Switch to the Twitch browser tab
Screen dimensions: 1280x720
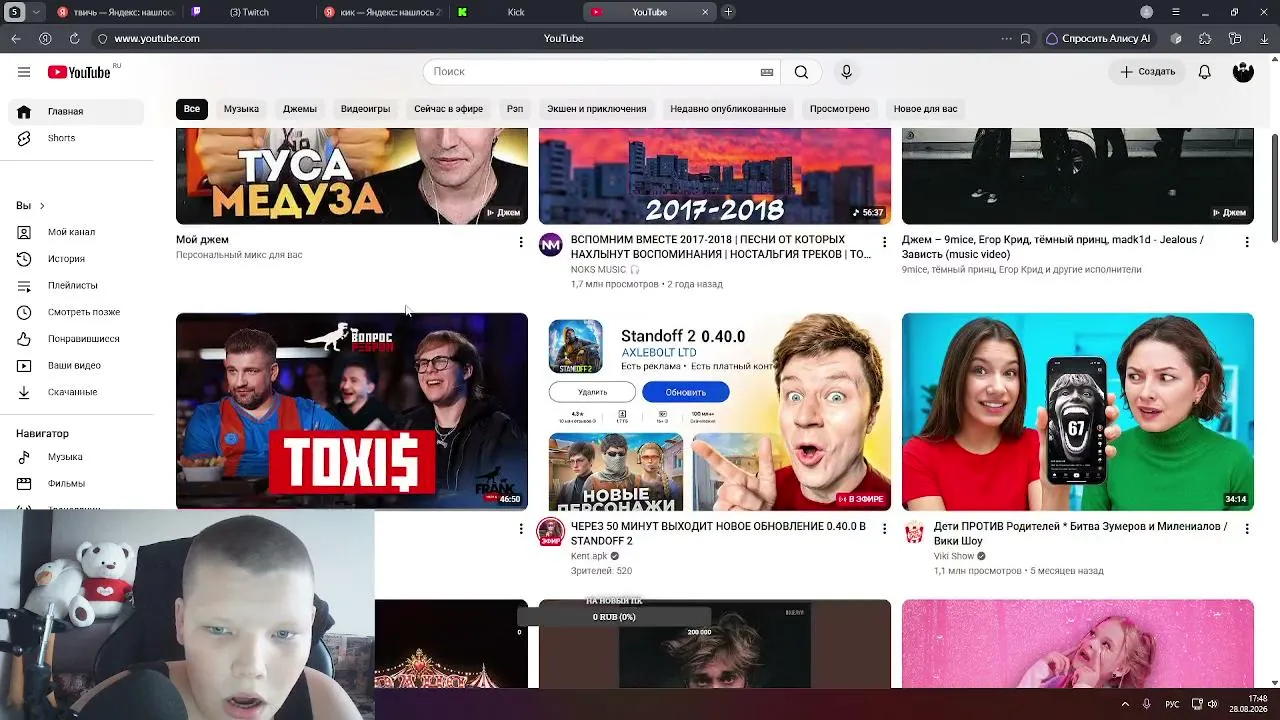click(250, 12)
